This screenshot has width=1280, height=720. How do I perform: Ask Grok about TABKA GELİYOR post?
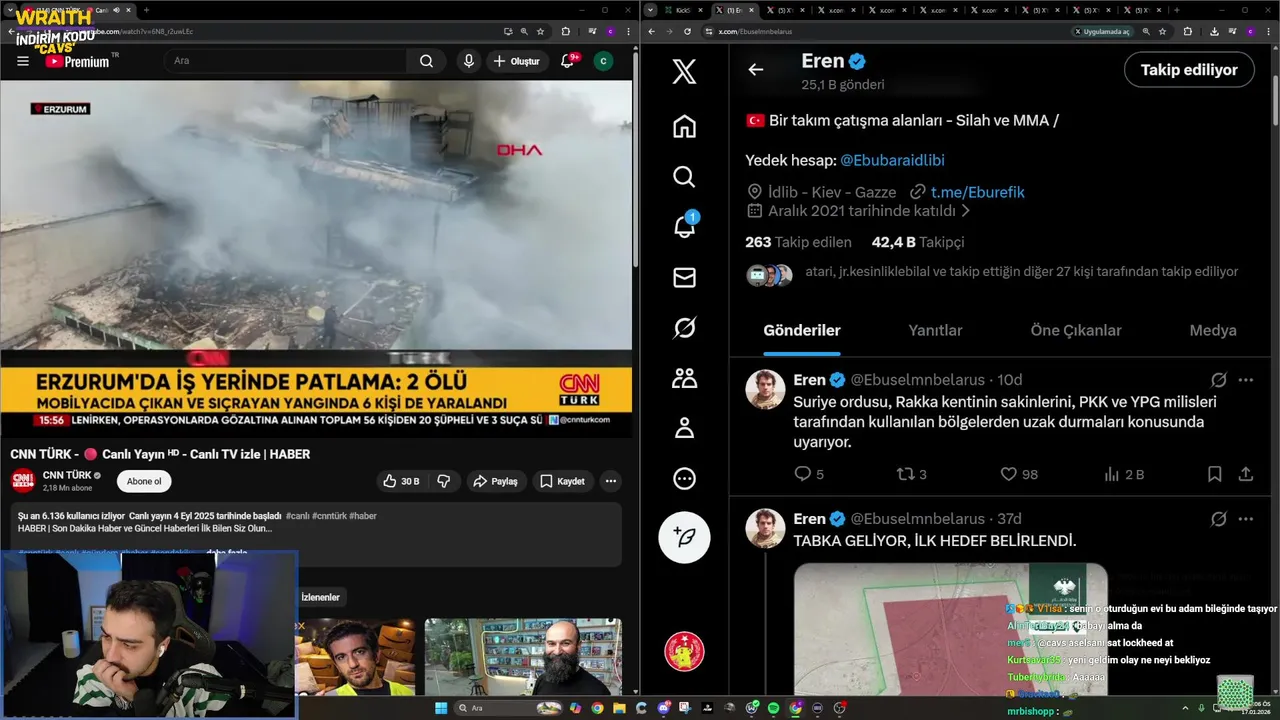[1218, 519]
